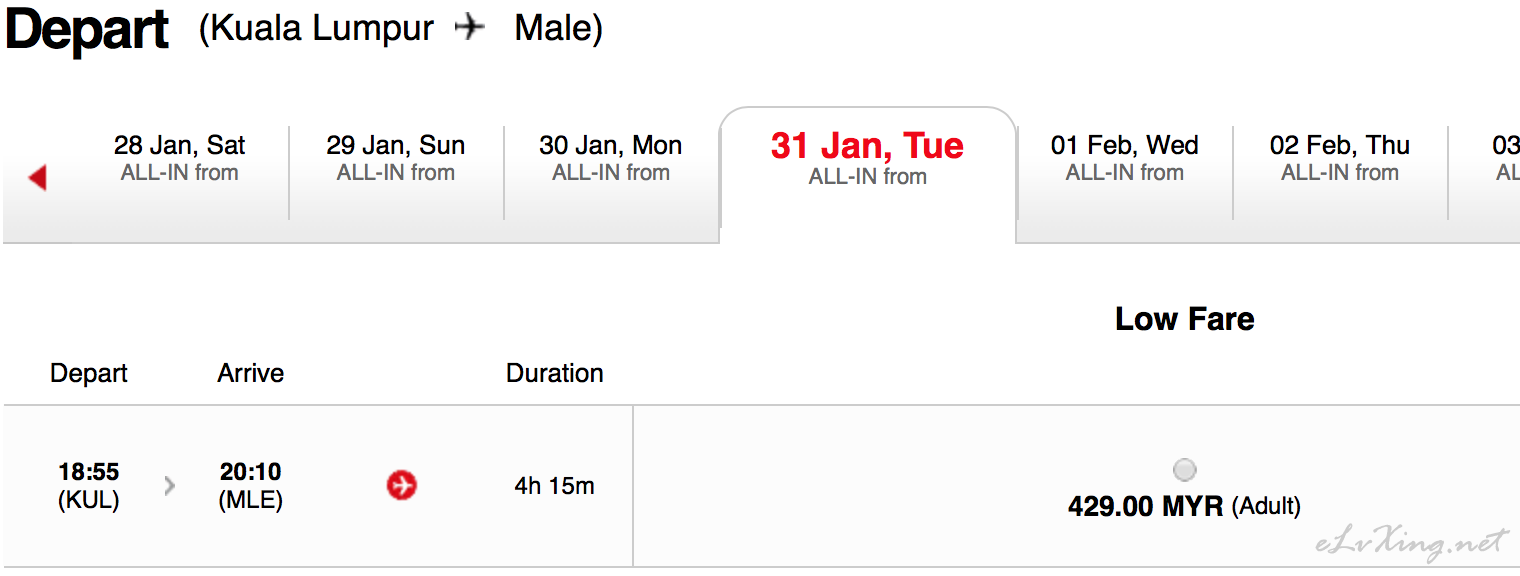The width and height of the screenshot is (1520, 576).
Task: Click the 18:55 (KUL) departure time
Action: pos(89,486)
